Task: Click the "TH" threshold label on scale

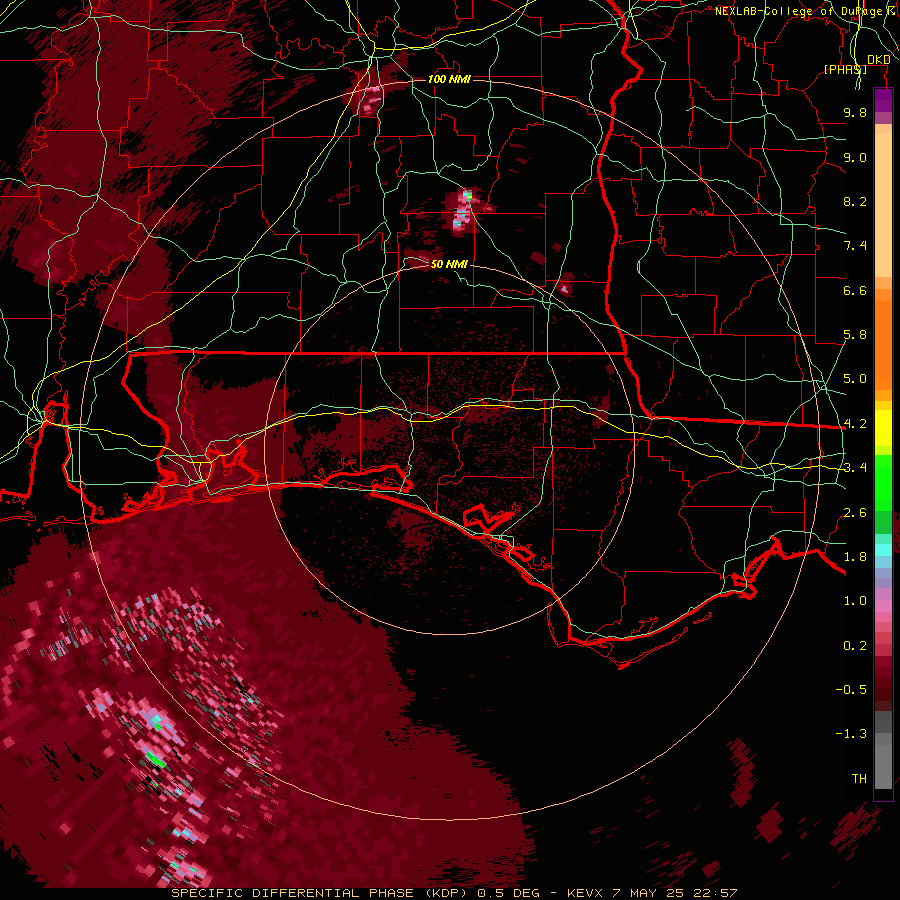Action: tap(859, 779)
